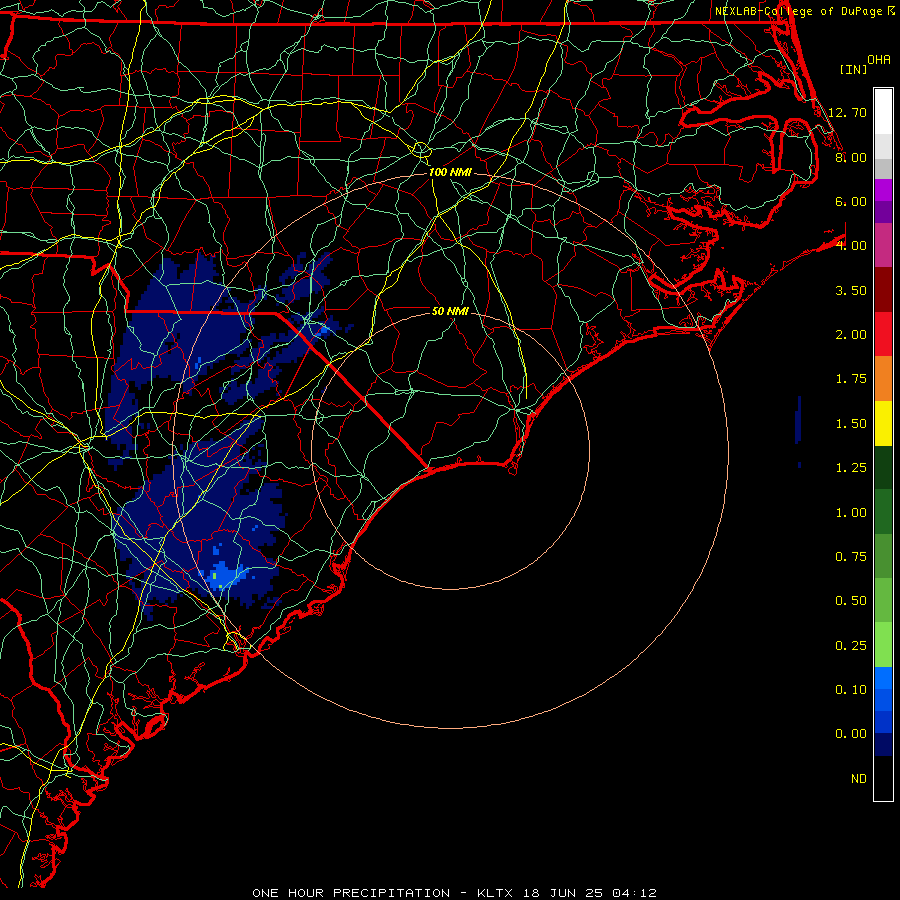Click the 50 NMI range ring label
This screenshot has height=900, width=900.
click(450, 311)
